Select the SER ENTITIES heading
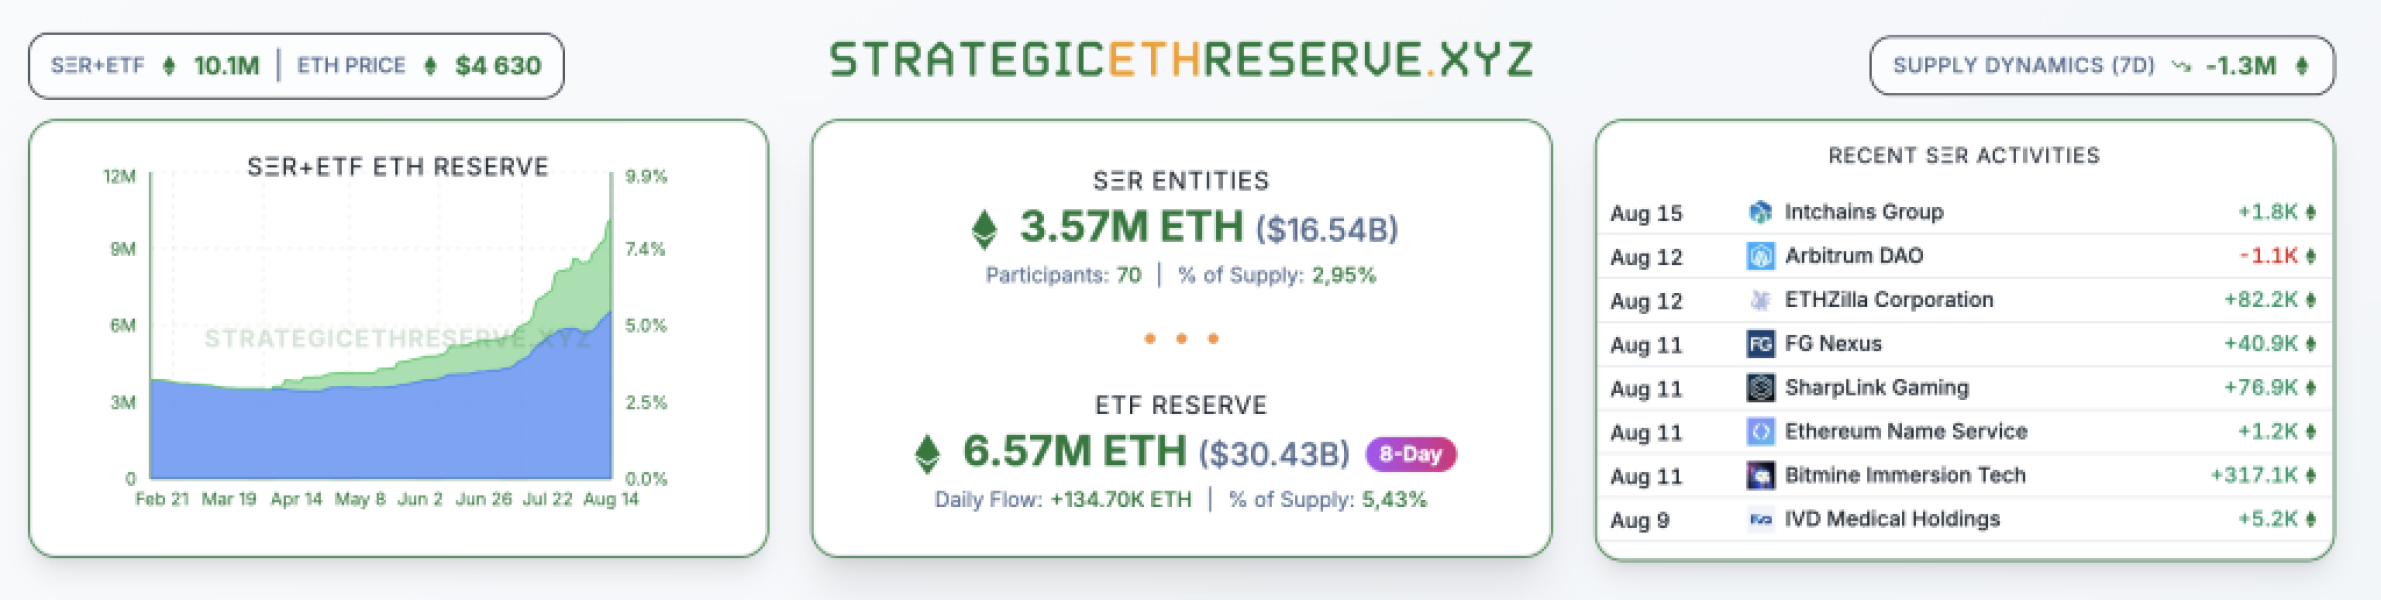This screenshot has height=600, width=2381. 1181,181
